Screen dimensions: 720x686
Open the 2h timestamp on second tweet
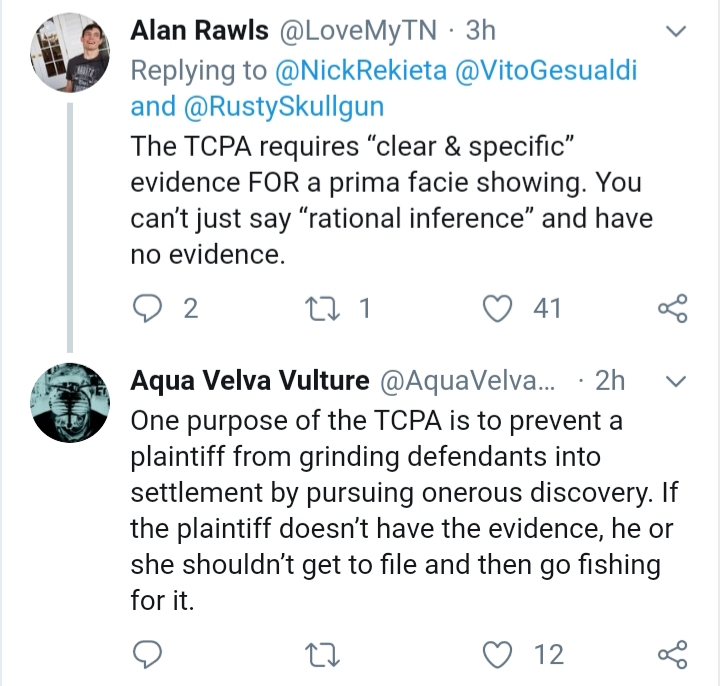(610, 381)
